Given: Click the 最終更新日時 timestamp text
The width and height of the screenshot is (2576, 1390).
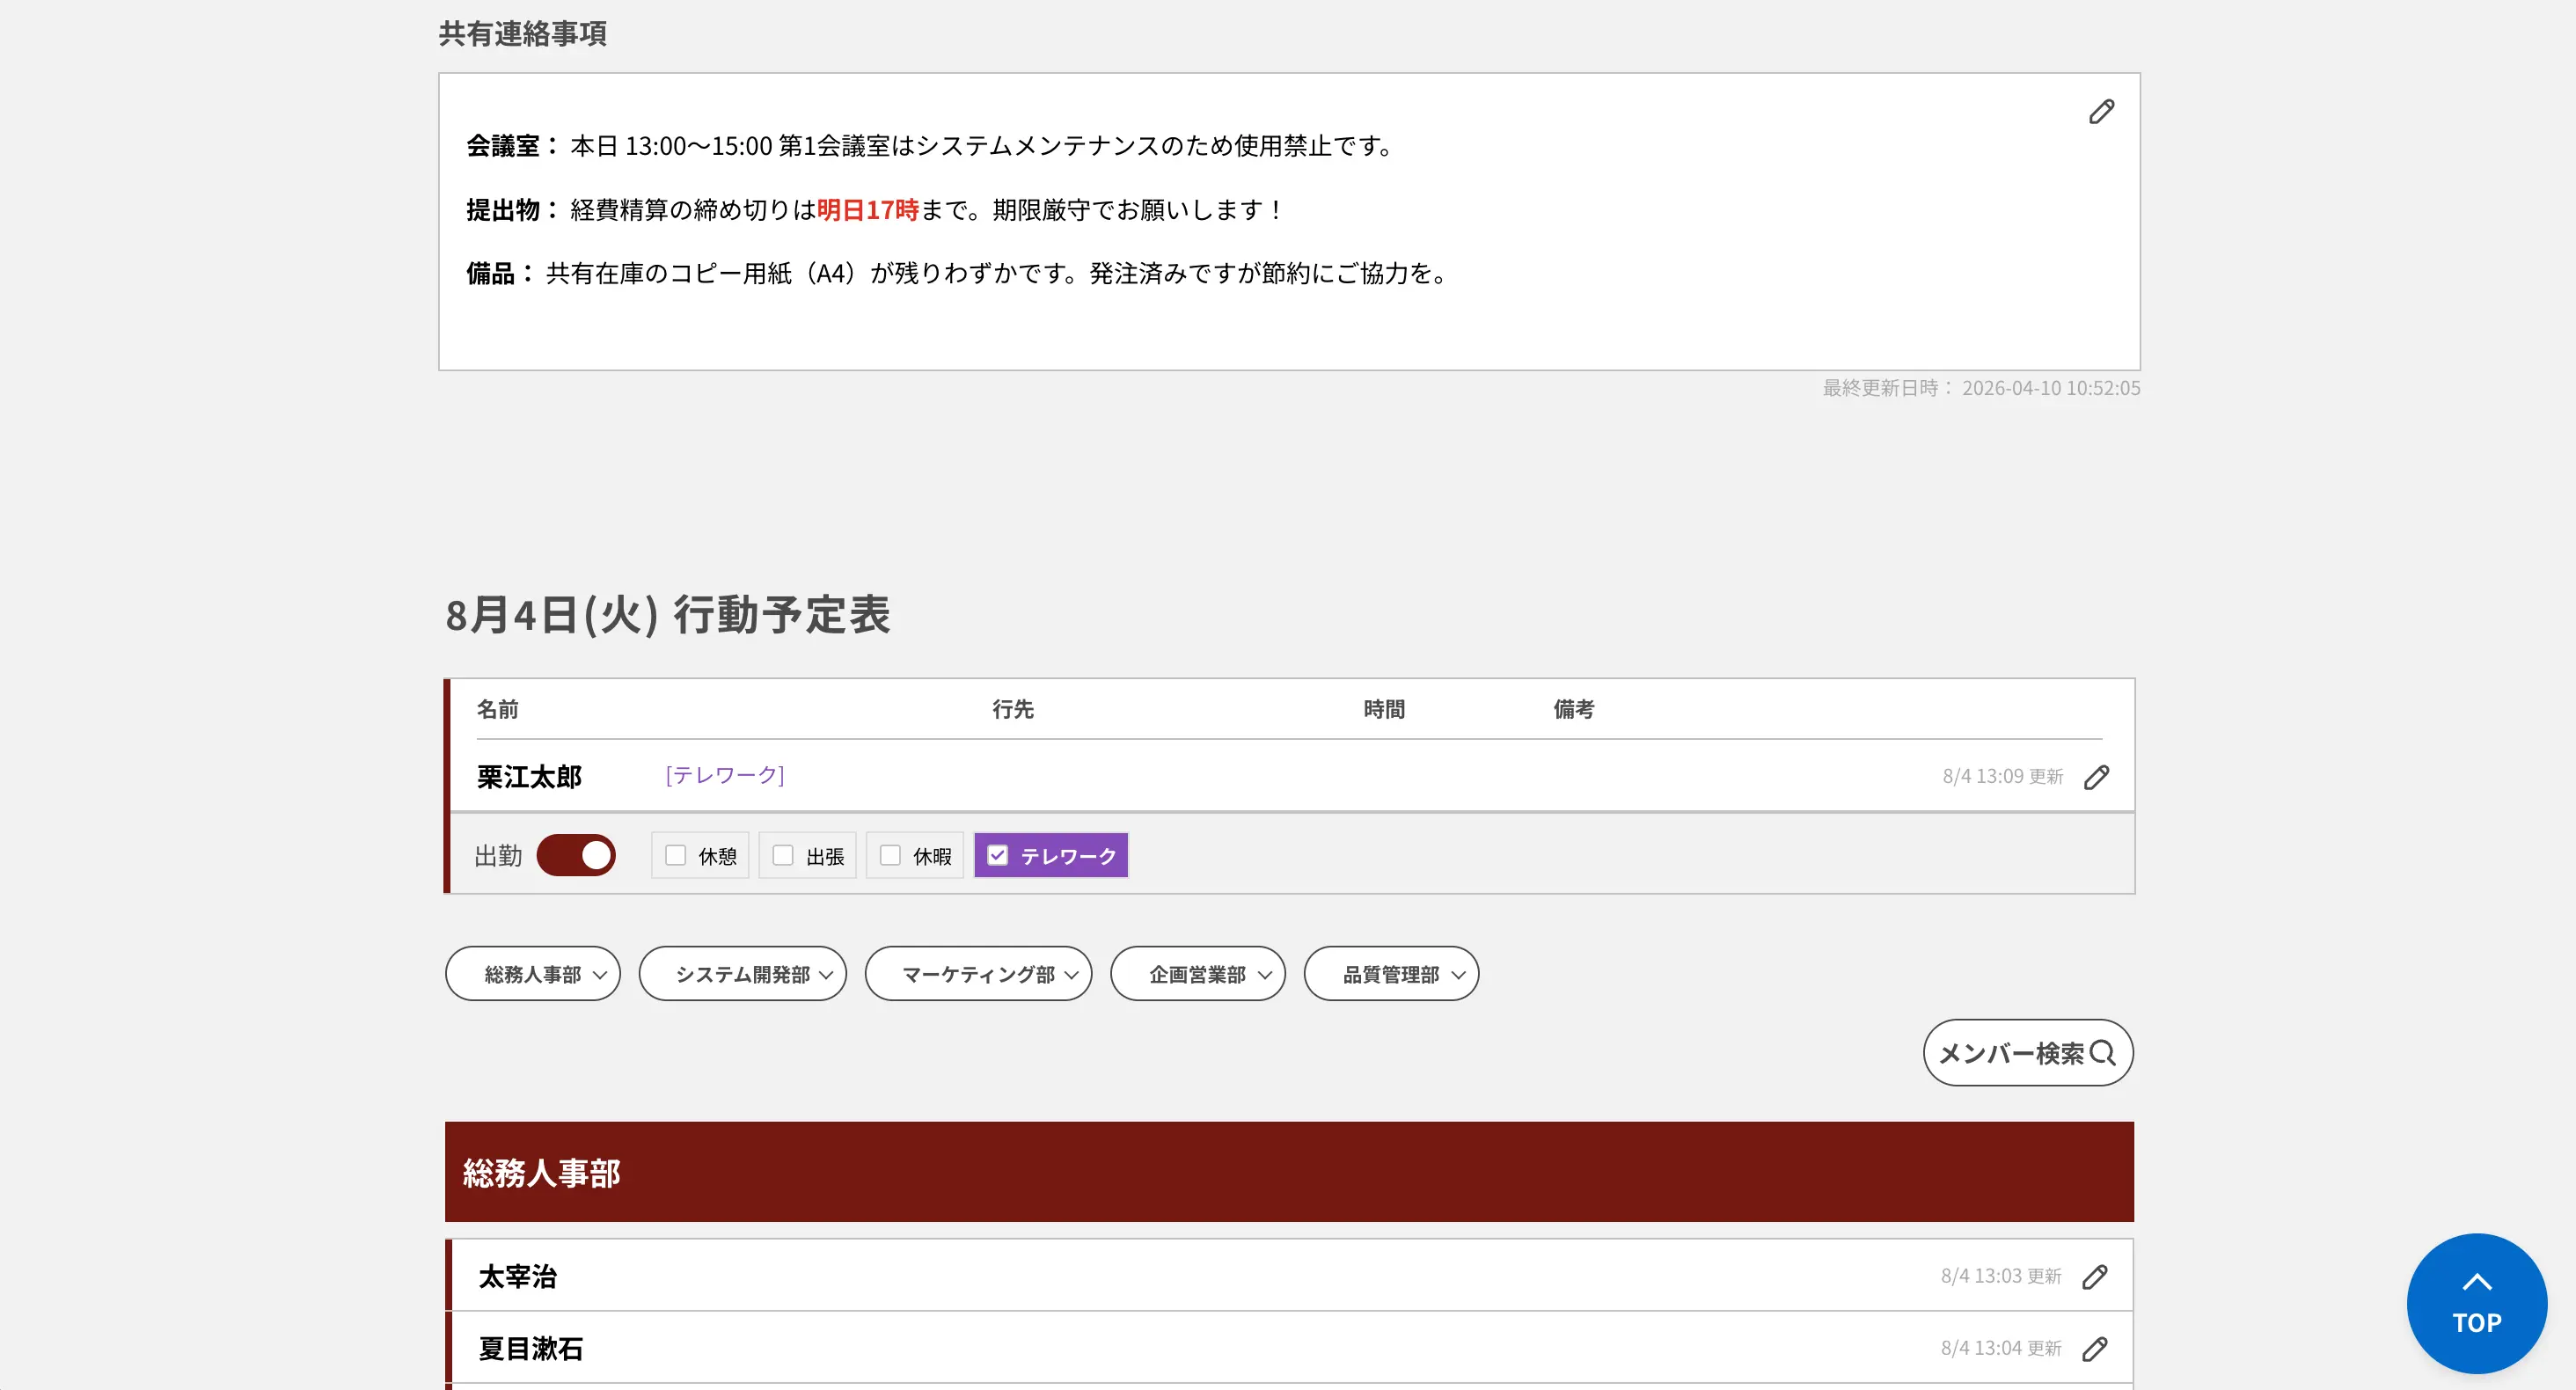Looking at the screenshot, I should pyautogui.click(x=1981, y=388).
